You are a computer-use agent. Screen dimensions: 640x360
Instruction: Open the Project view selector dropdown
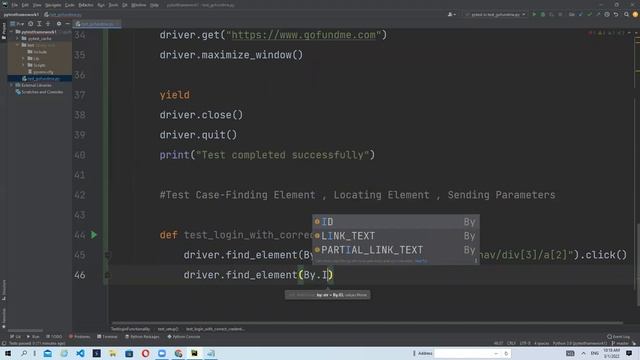point(18,24)
